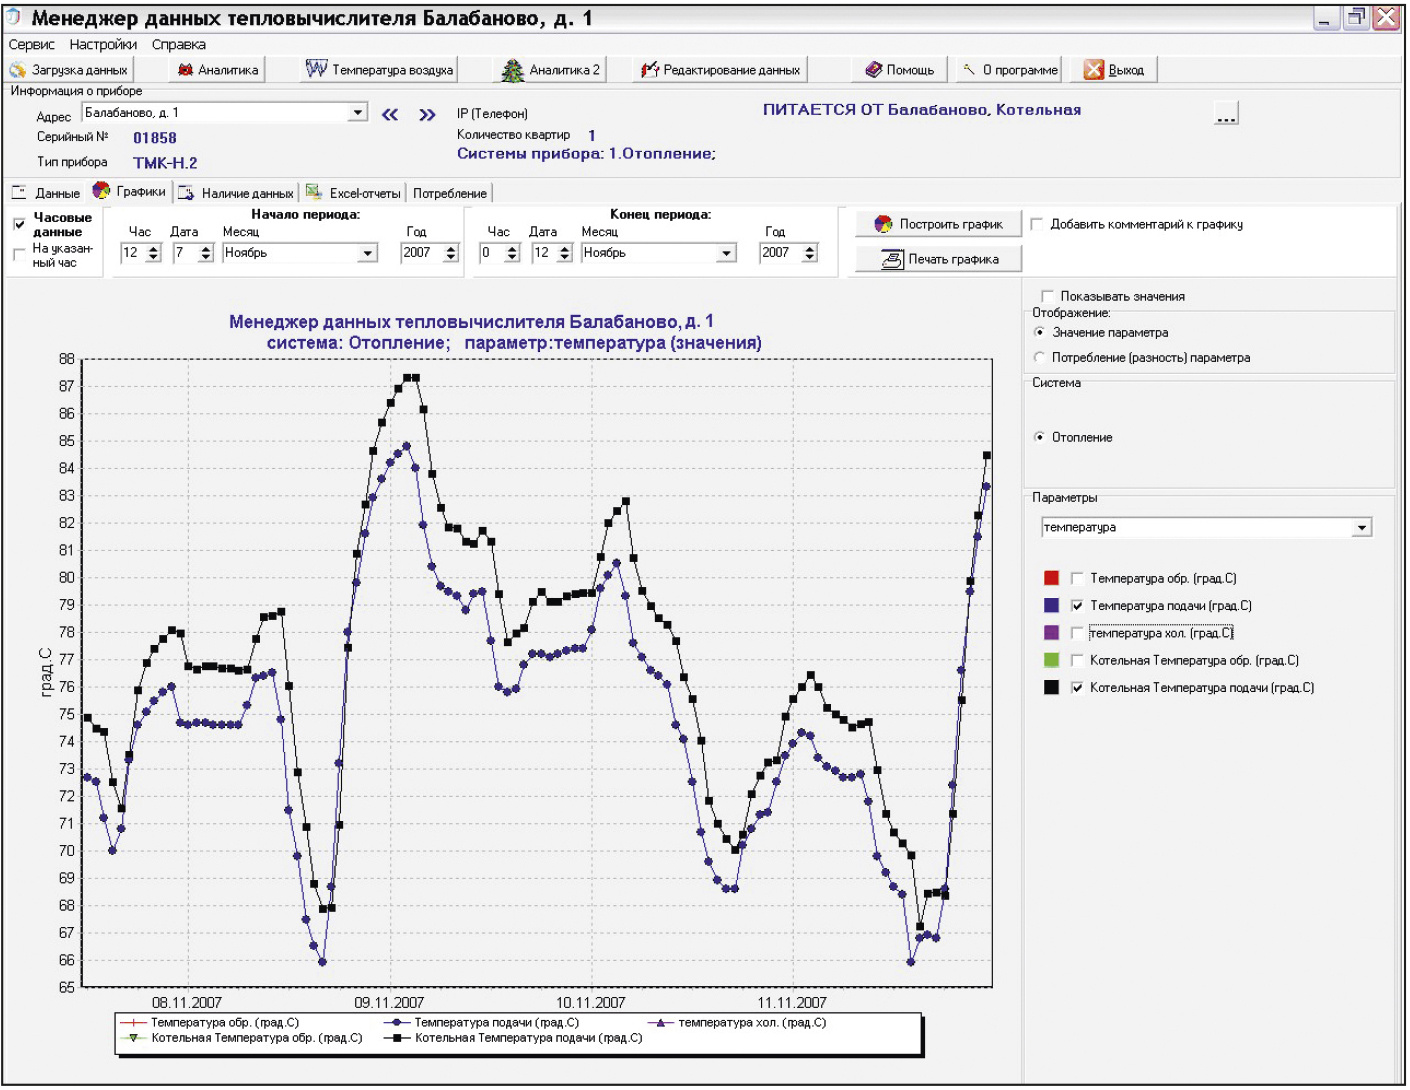The width and height of the screenshot is (1410, 1090).
Task: Switch to the Excel-отчеты tab
Action: [353, 193]
